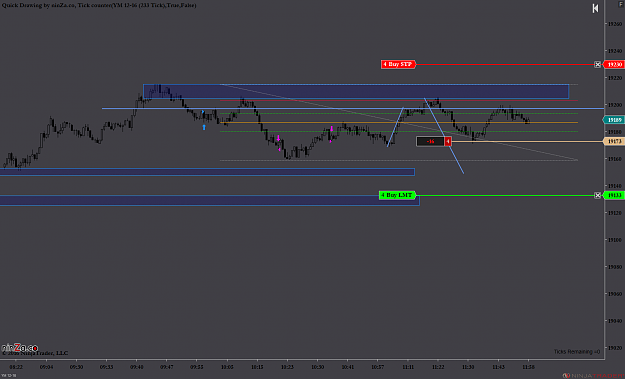
Task: Click the scroll-to-latest-bar arrow icon
Action: [595, 8]
